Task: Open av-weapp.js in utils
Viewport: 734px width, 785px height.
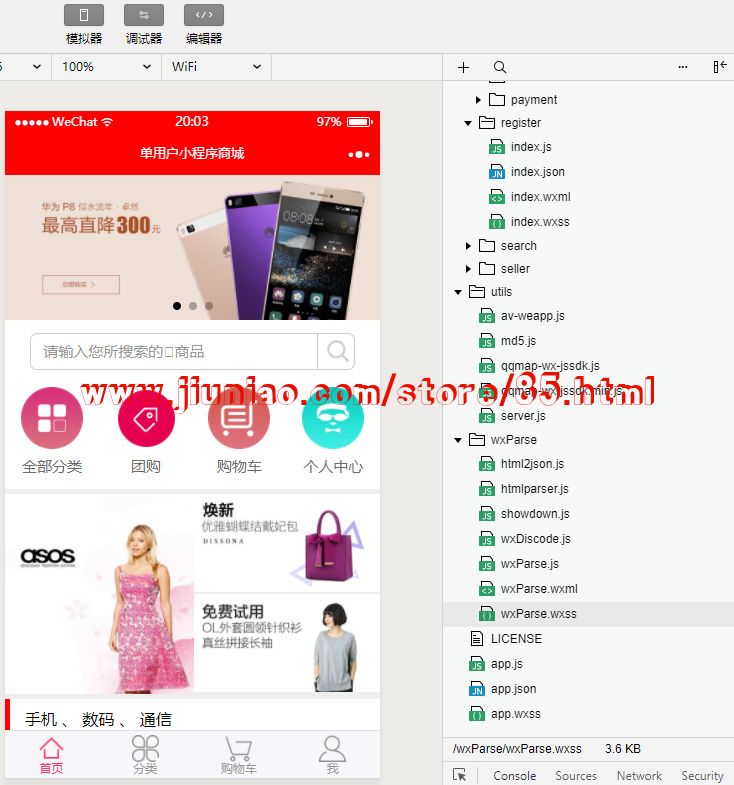Action: tap(521, 316)
